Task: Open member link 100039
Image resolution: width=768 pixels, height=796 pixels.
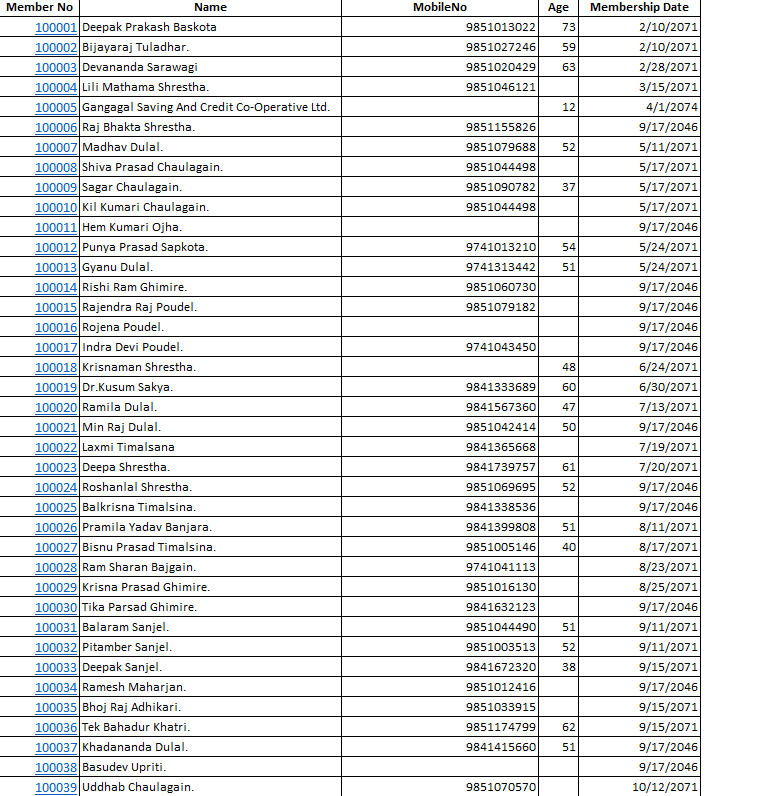Action: pyautogui.click(x=56, y=787)
